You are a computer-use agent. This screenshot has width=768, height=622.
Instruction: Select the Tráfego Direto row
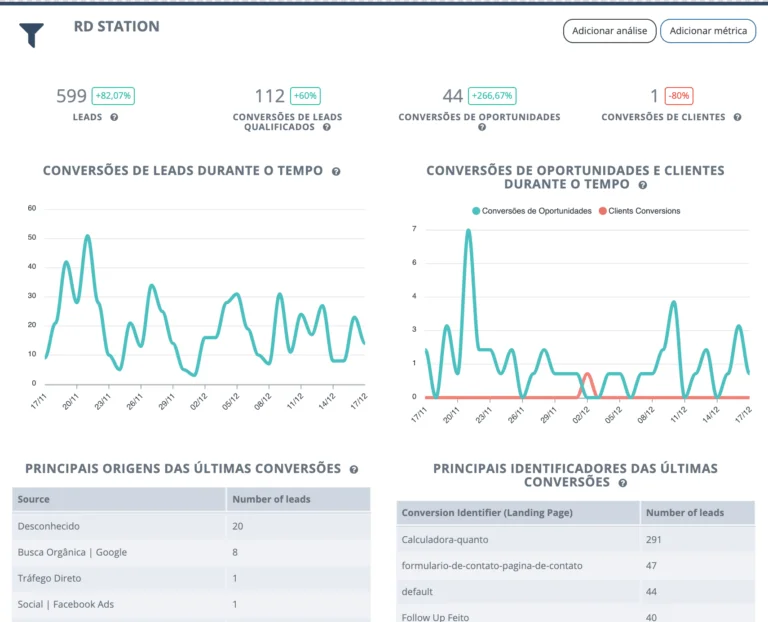pyautogui.click(x=191, y=578)
